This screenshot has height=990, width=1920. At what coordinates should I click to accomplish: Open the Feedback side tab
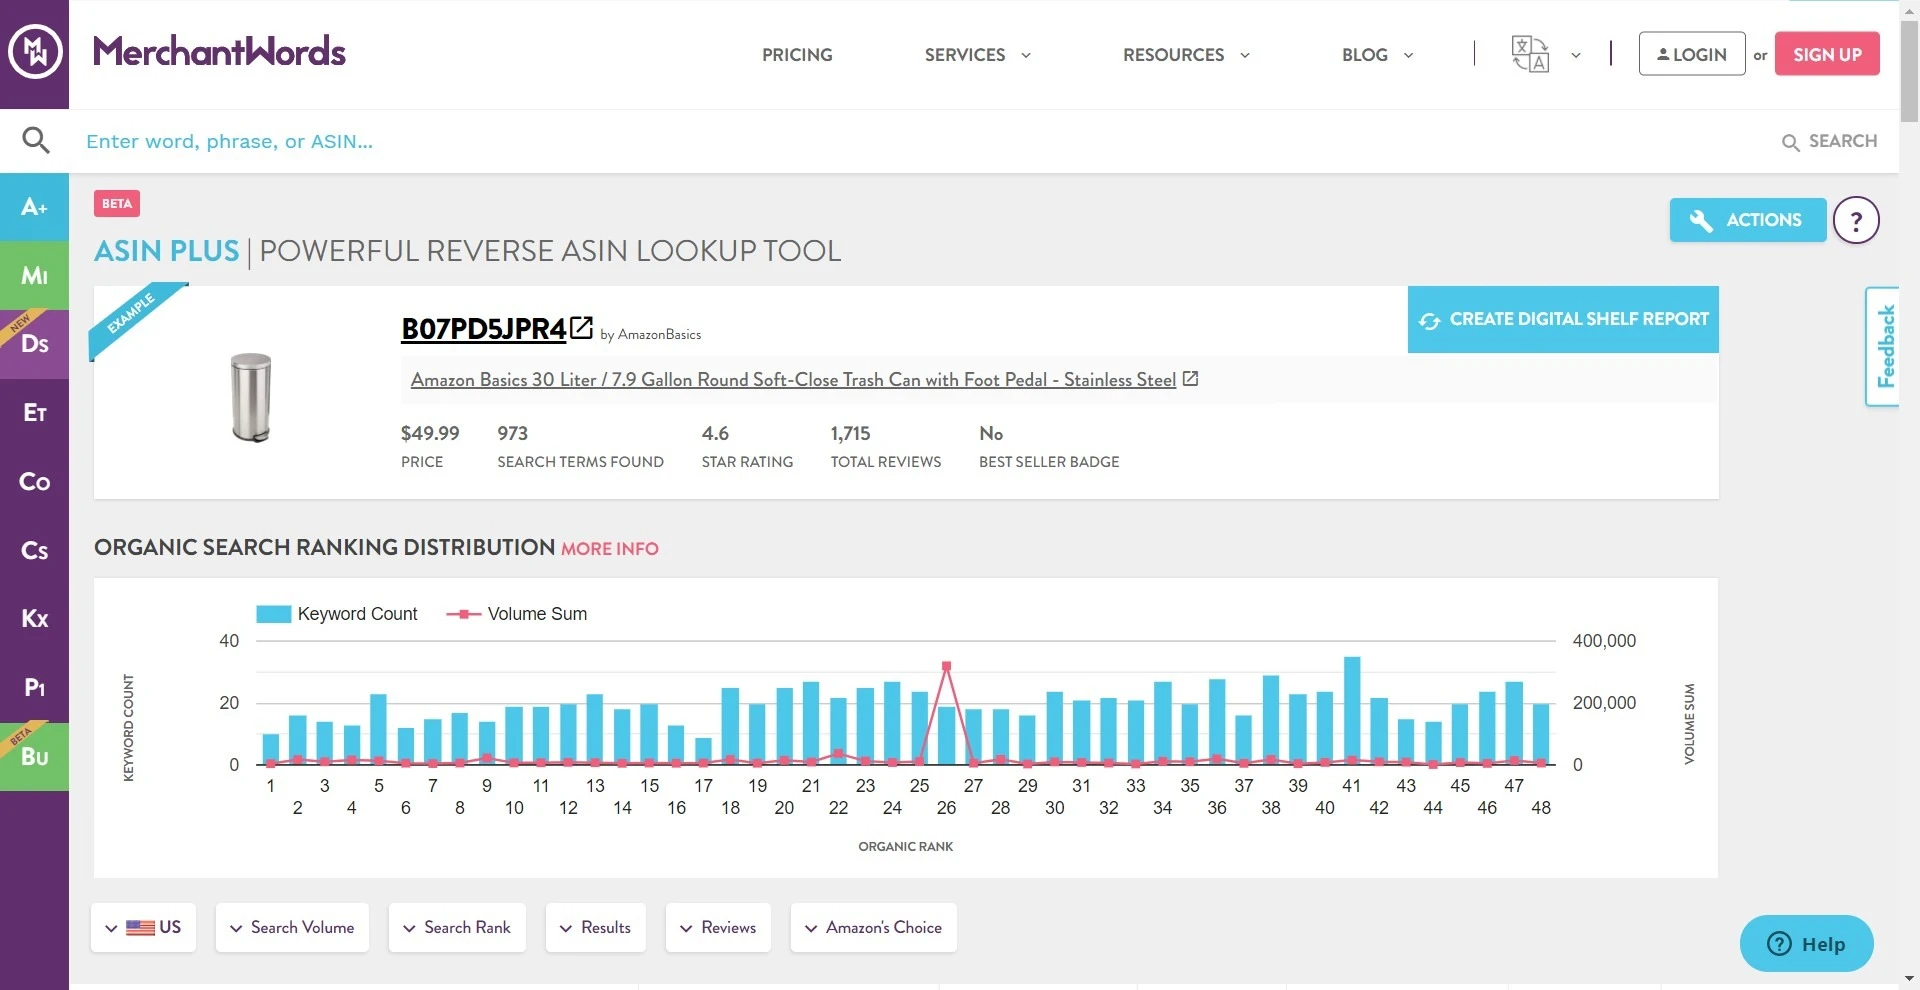click(x=1883, y=346)
